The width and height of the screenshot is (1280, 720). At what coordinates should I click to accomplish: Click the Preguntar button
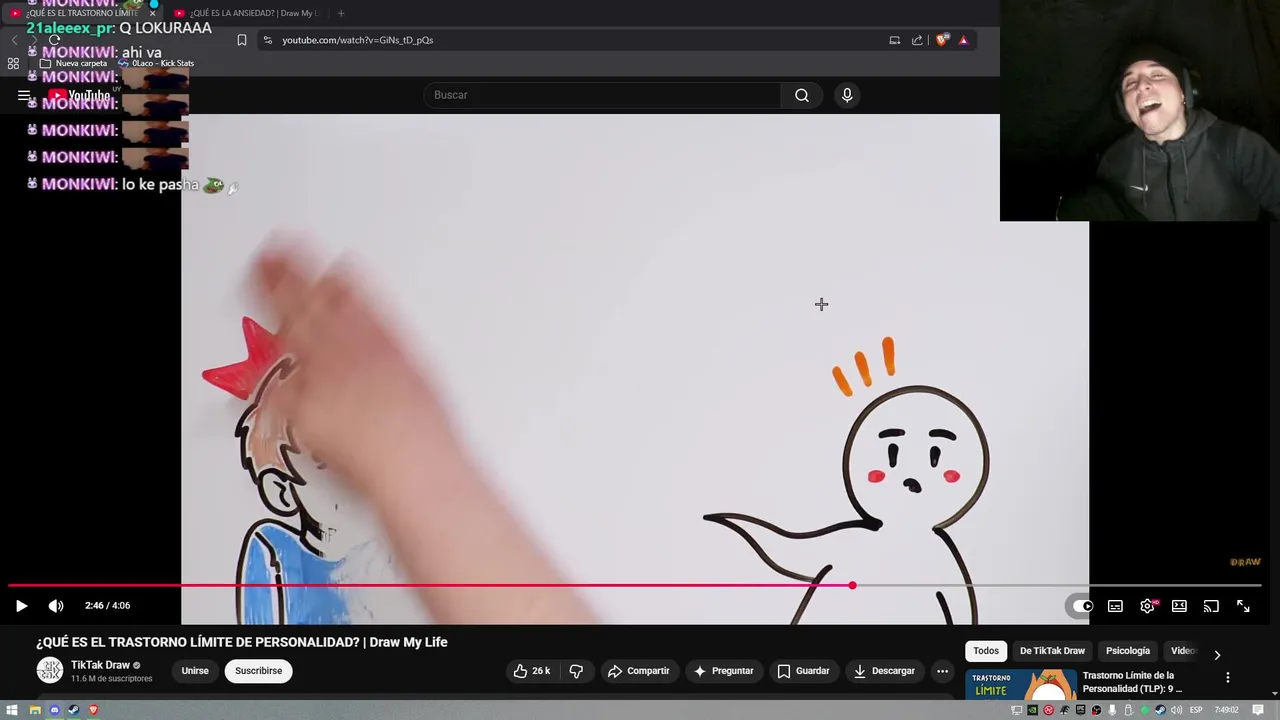[x=723, y=671]
